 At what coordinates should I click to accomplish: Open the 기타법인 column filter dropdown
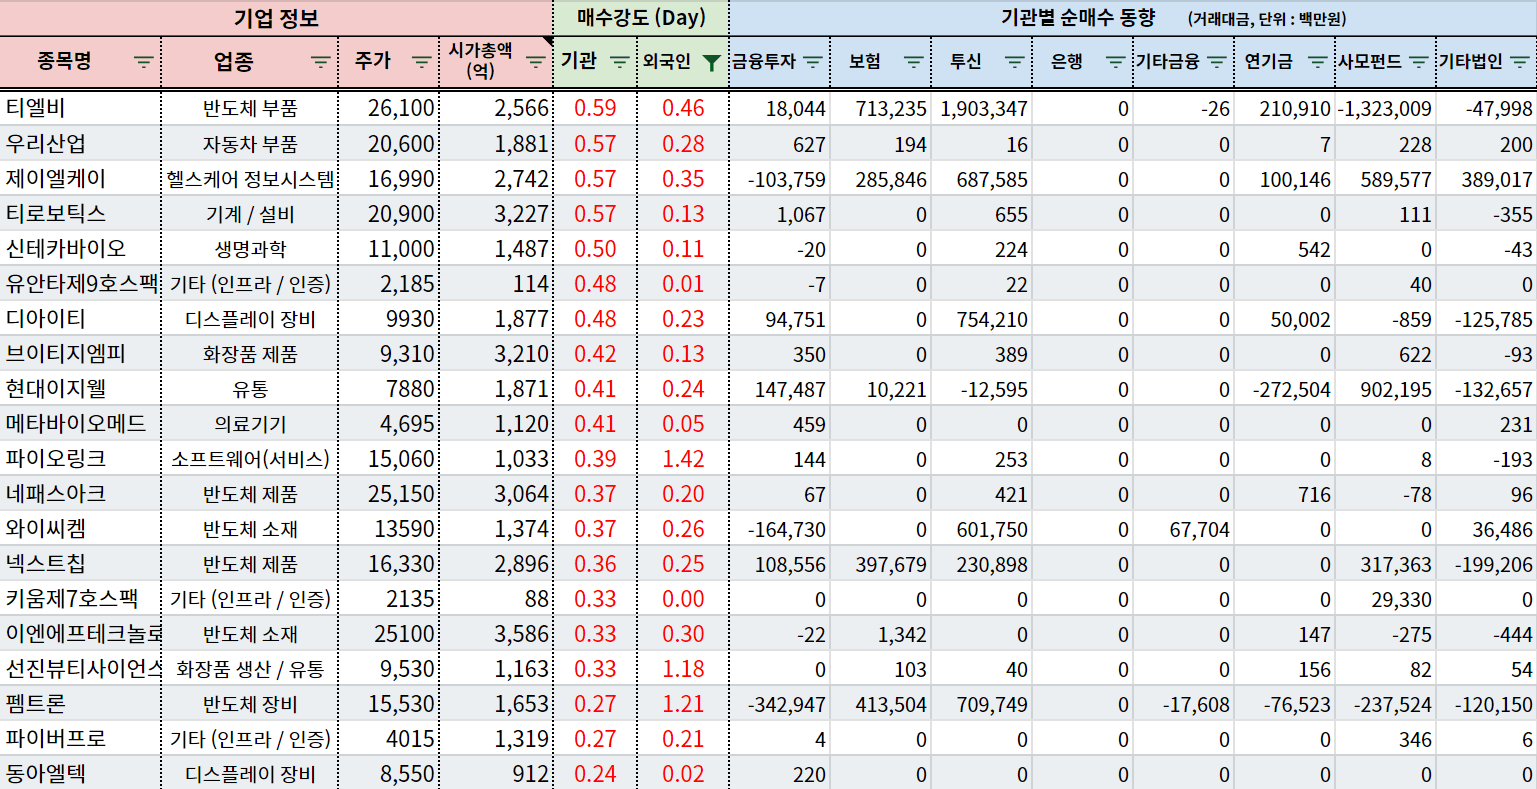point(1519,62)
